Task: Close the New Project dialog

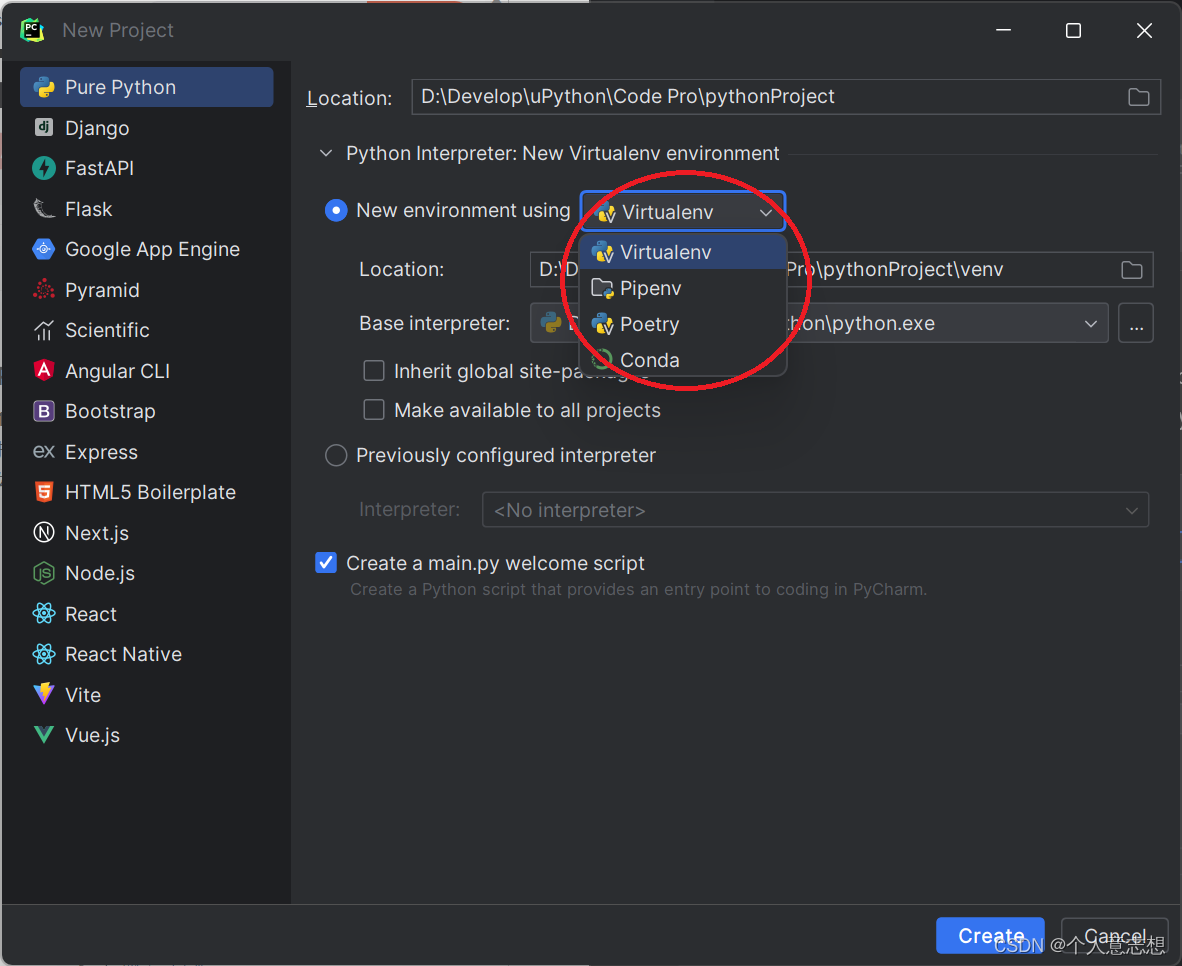Action: coord(1144,30)
